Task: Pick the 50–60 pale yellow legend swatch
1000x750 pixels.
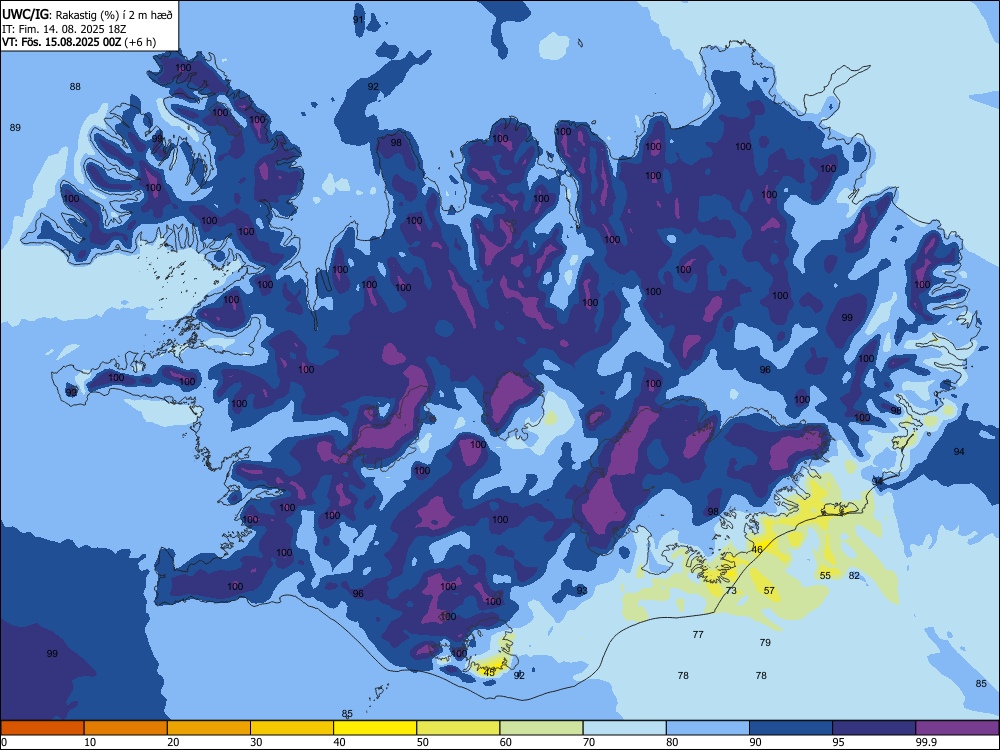Action: pyautogui.click(x=458, y=728)
